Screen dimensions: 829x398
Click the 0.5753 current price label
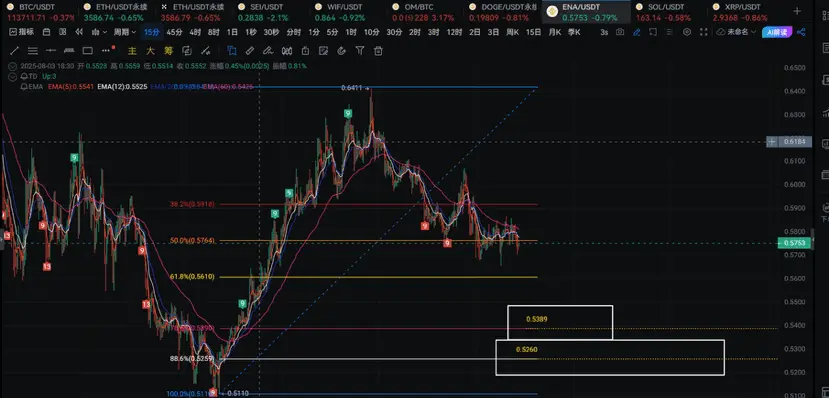coord(794,243)
